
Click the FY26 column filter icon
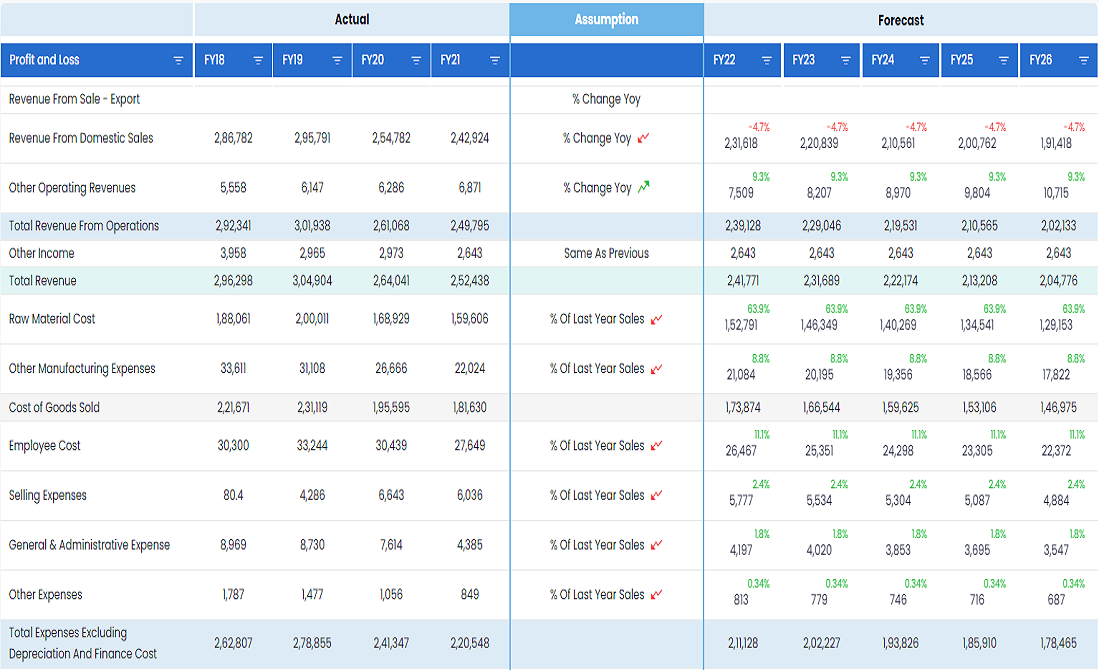tap(1084, 61)
